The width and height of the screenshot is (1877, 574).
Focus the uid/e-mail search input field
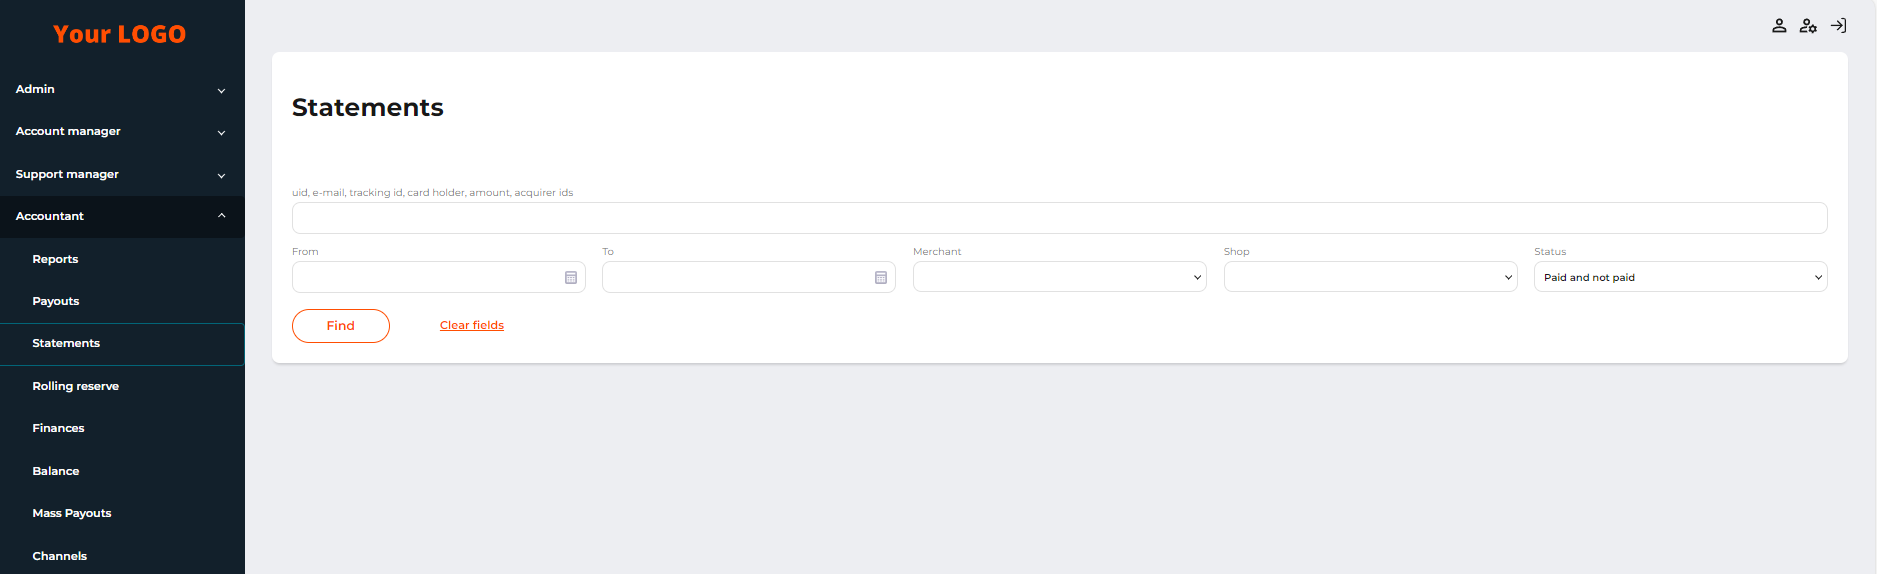(1059, 218)
